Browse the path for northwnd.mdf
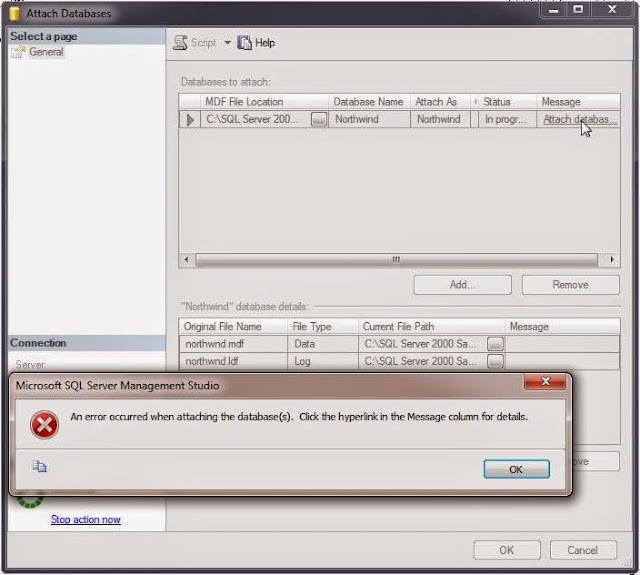The height and width of the screenshot is (575, 640). (495, 344)
